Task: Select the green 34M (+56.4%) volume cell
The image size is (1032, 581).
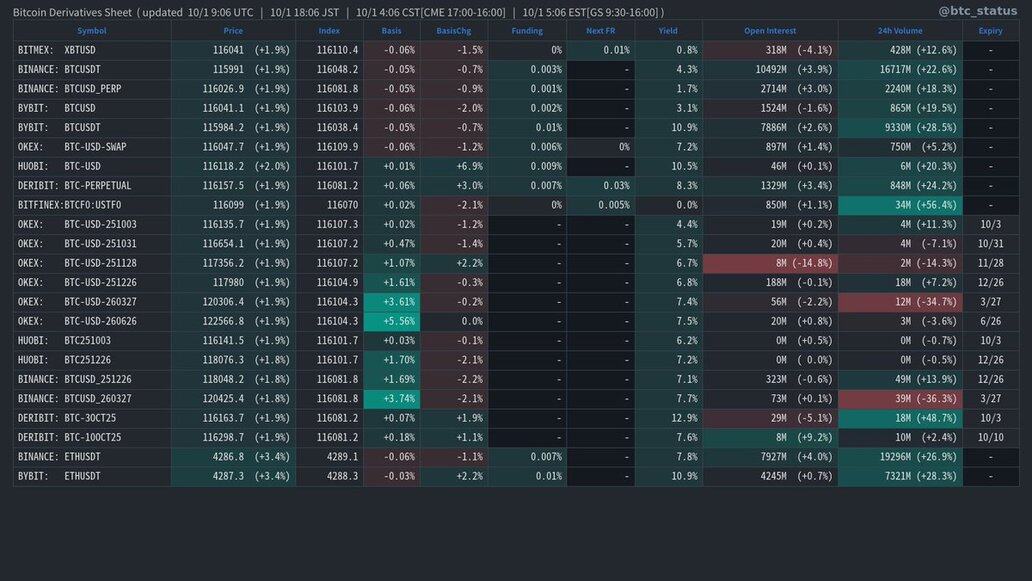Action: [899, 205]
